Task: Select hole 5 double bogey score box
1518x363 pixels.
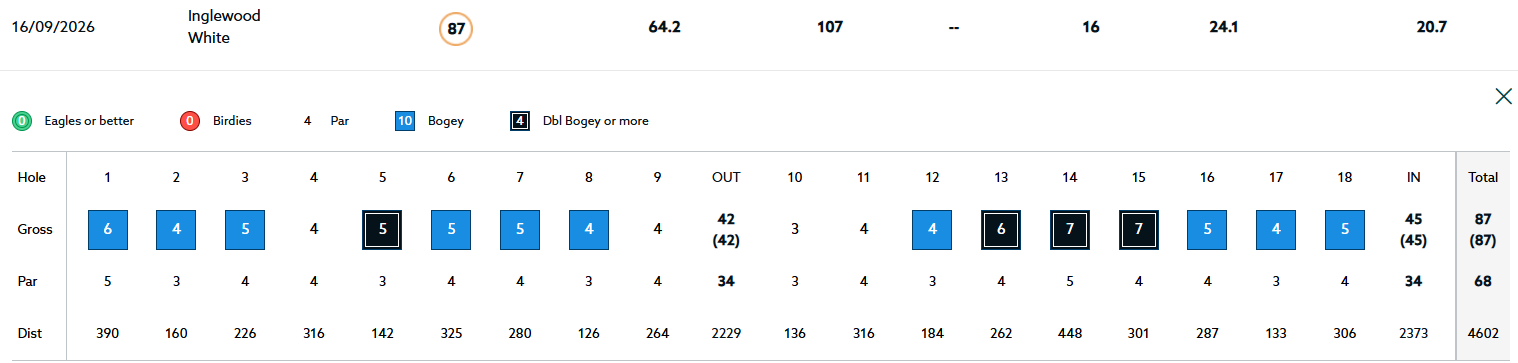Action: [x=382, y=229]
